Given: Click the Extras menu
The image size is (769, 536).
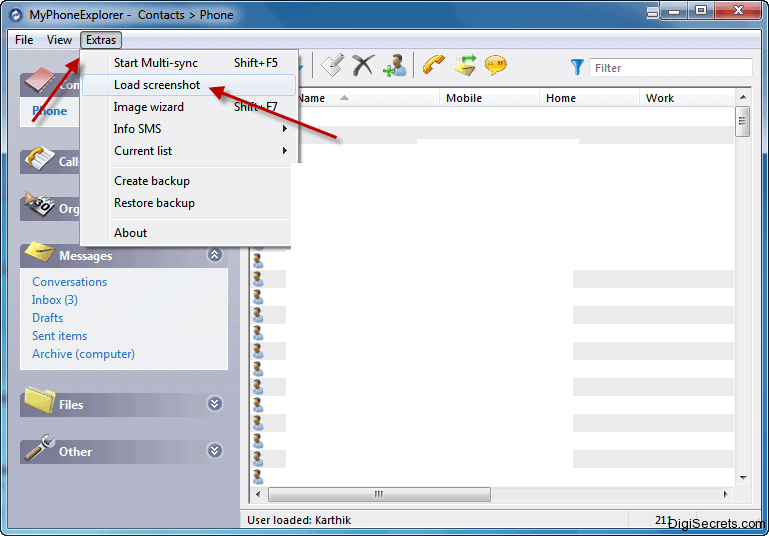Looking at the screenshot, I should tap(101, 40).
